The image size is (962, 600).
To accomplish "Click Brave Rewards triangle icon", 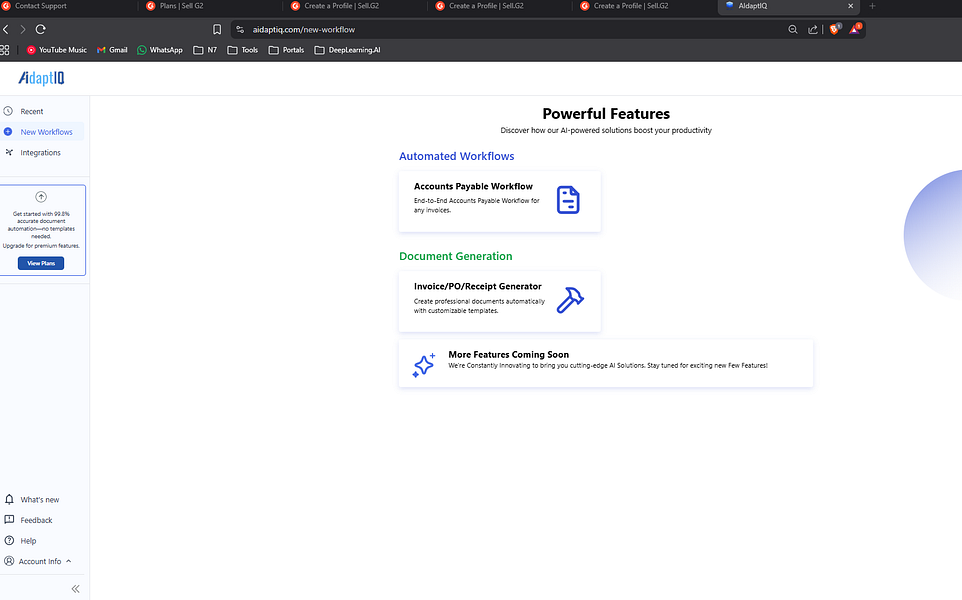I will coord(855,29).
